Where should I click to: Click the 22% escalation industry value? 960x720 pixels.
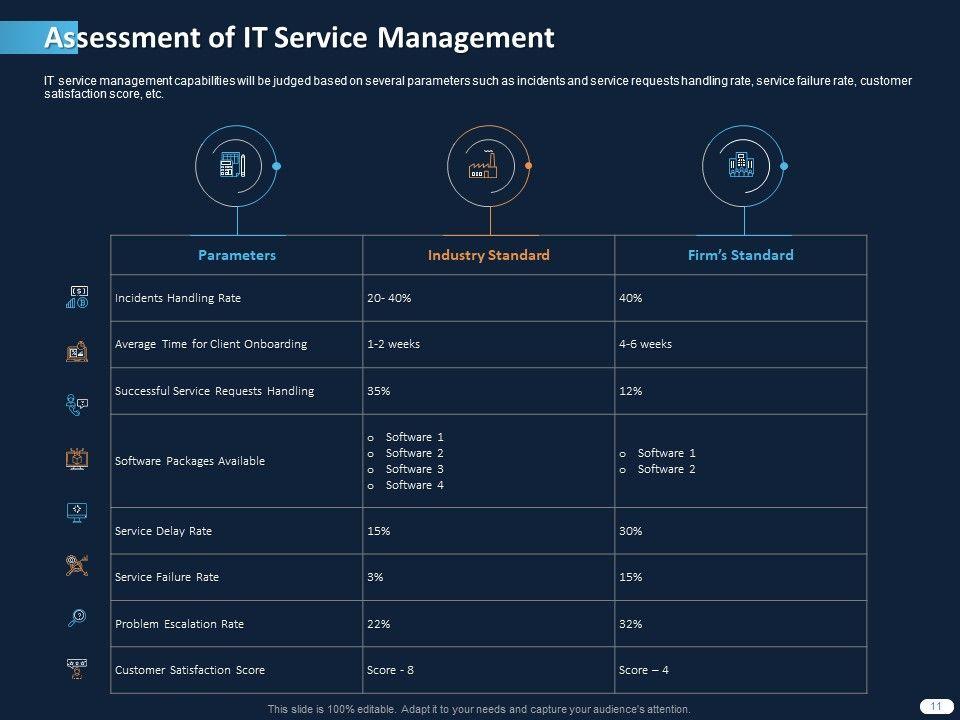[x=489, y=624]
